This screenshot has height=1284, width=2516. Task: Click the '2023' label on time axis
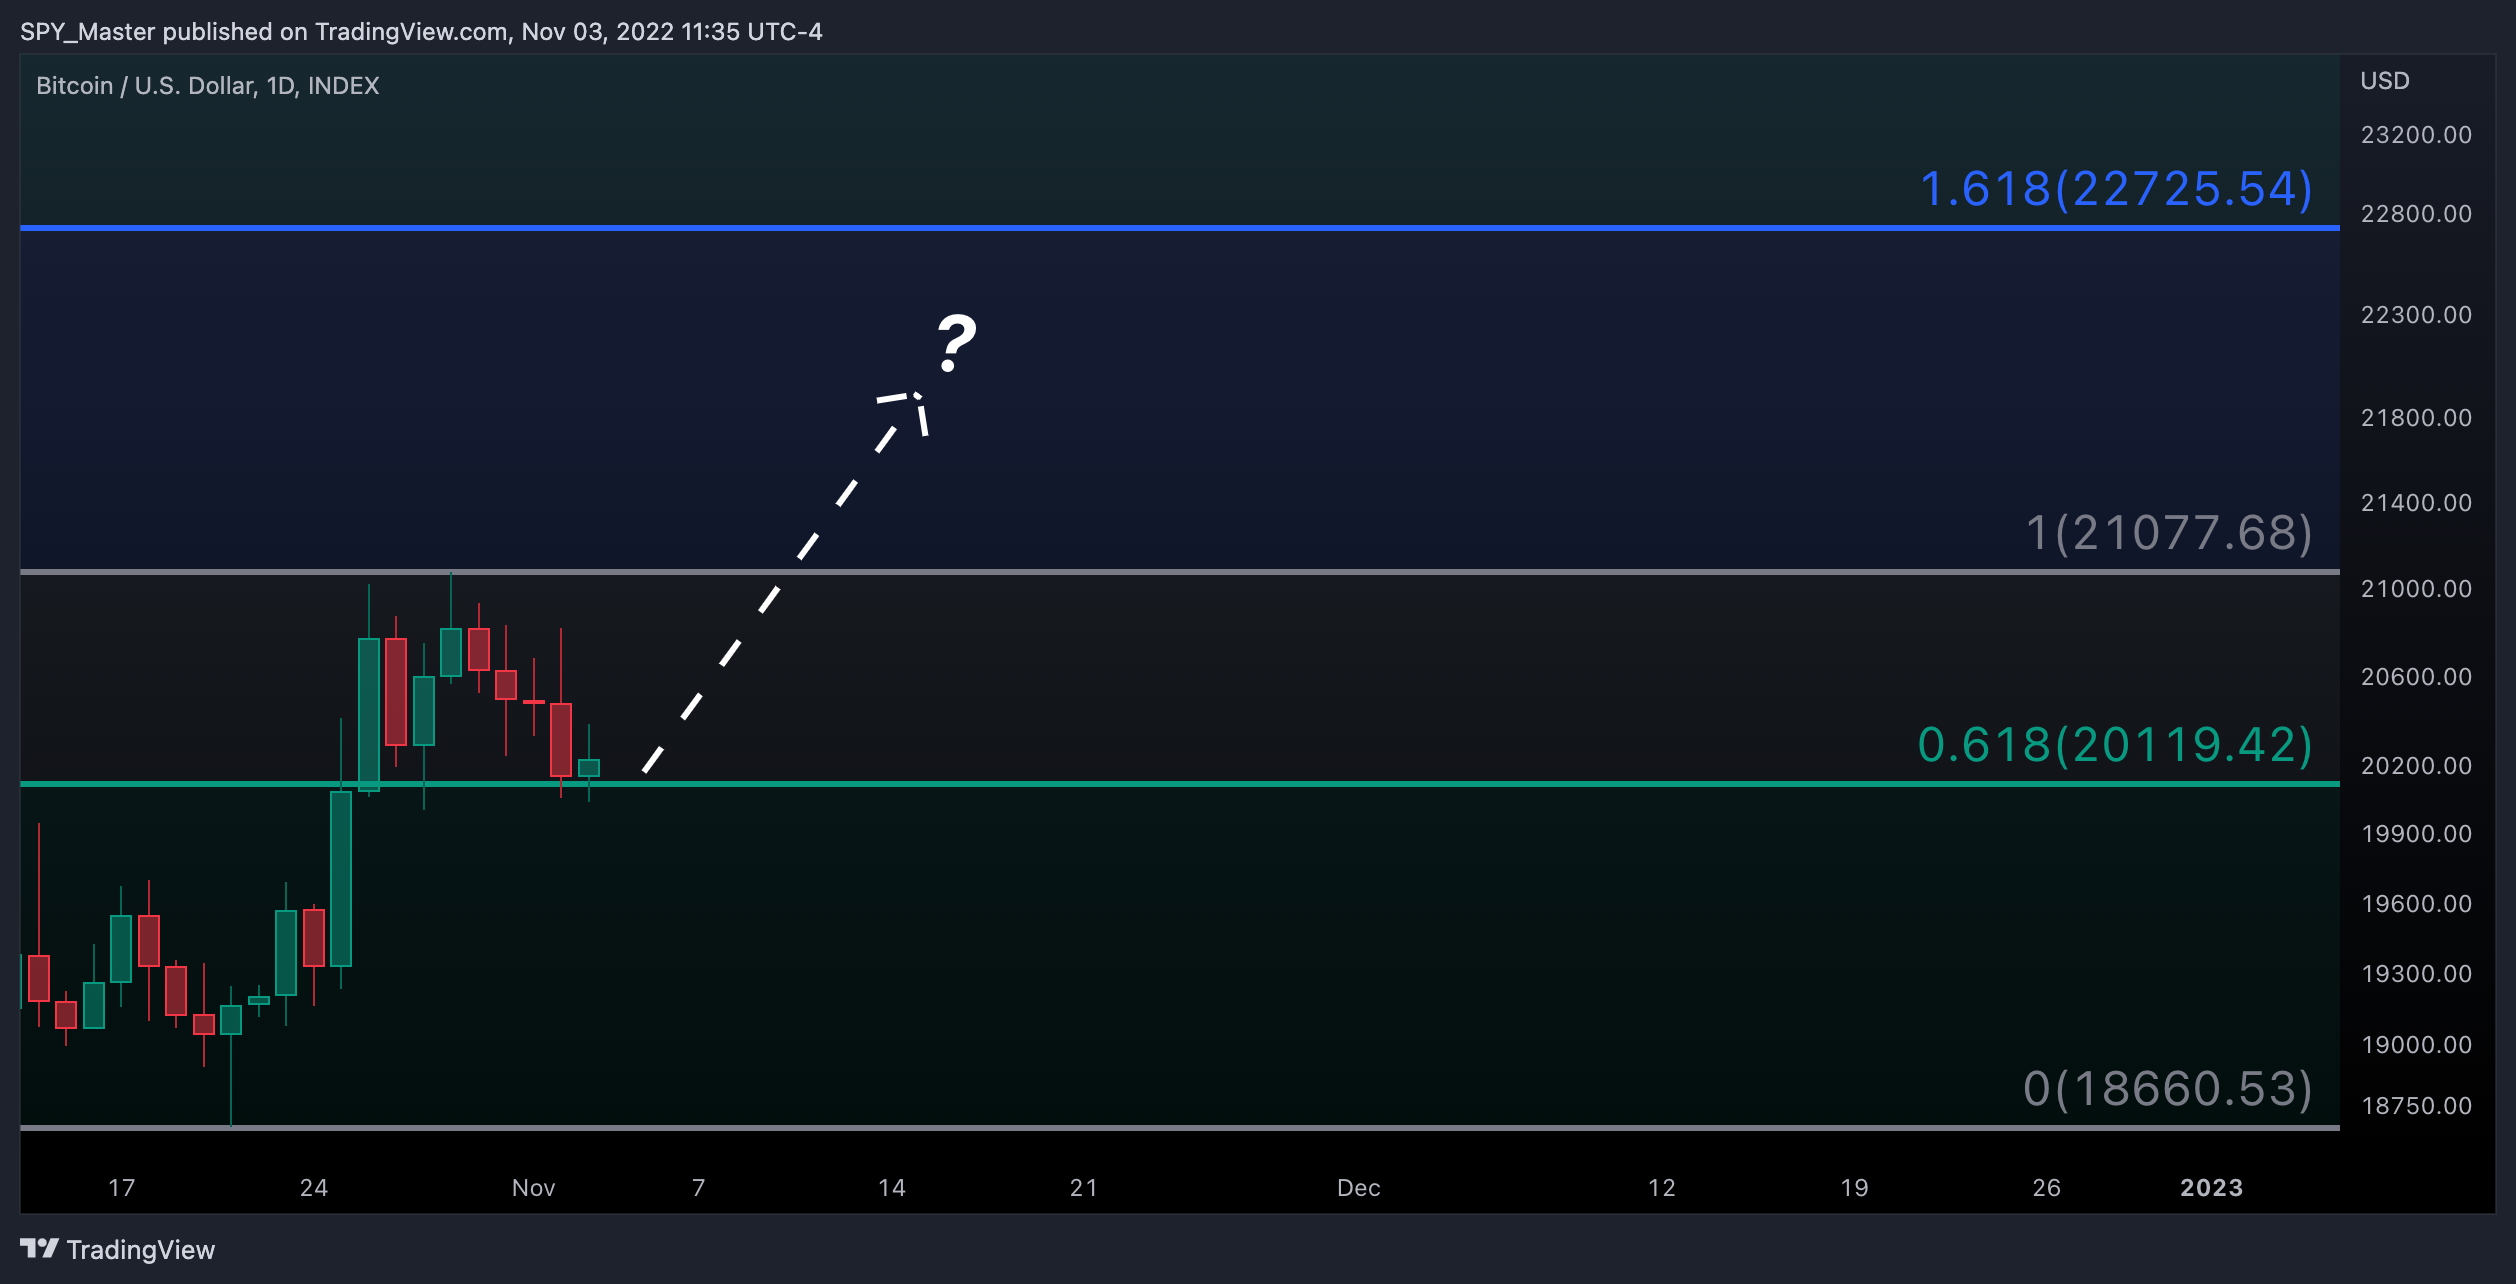[x=2212, y=1188]
